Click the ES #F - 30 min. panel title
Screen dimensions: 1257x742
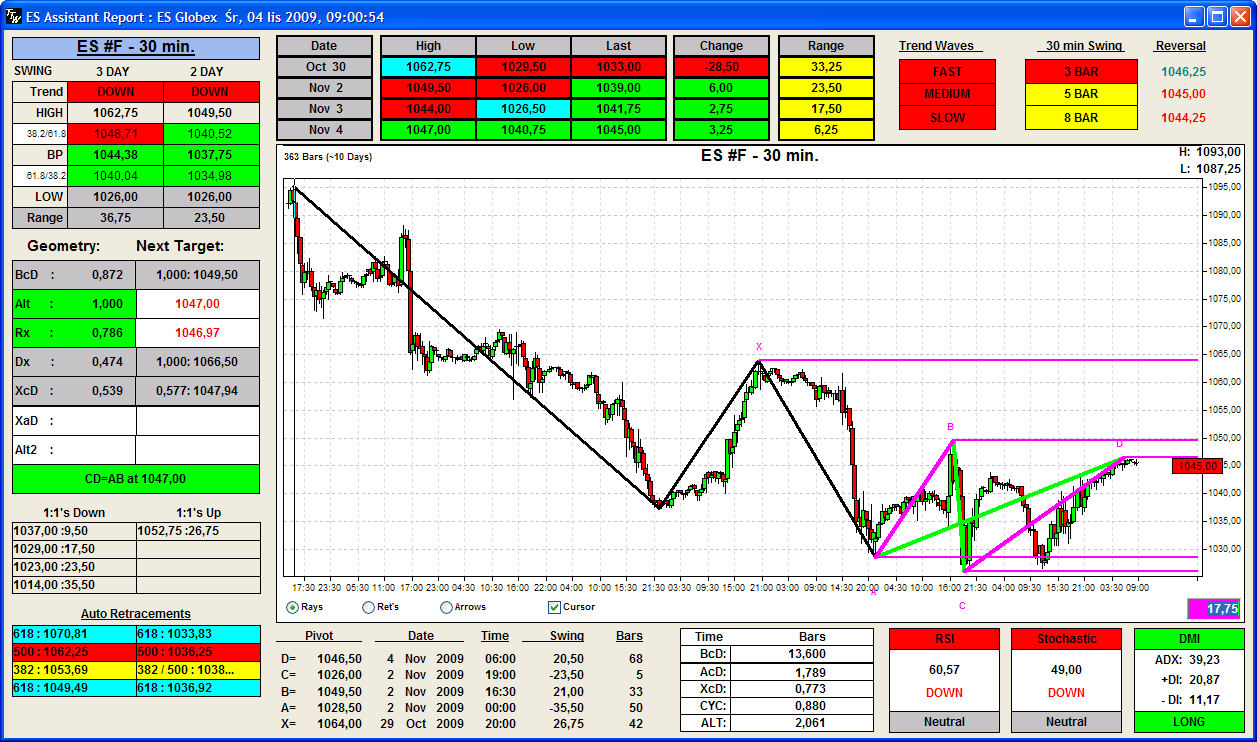click(x=136, y=48)
